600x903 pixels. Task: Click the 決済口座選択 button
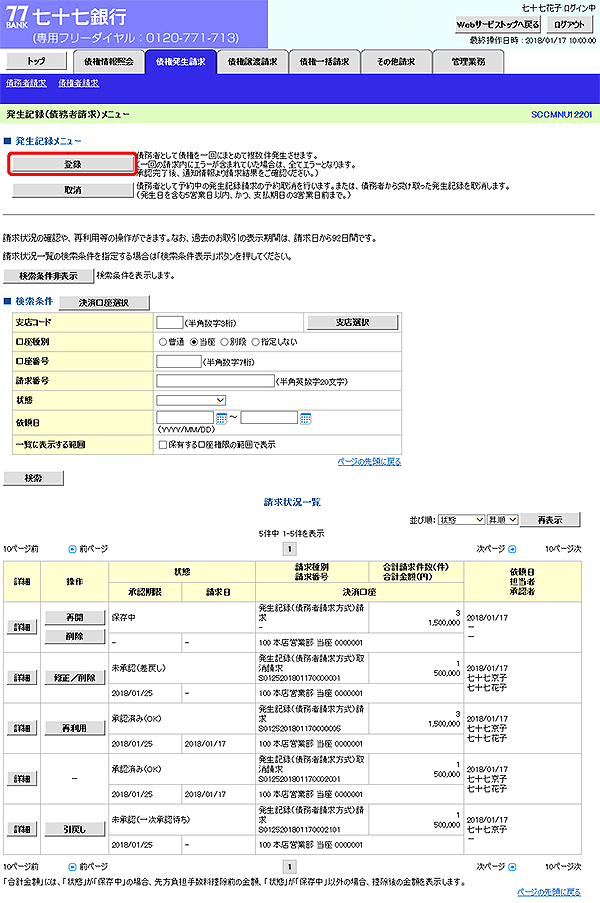[x=104, y=302]
